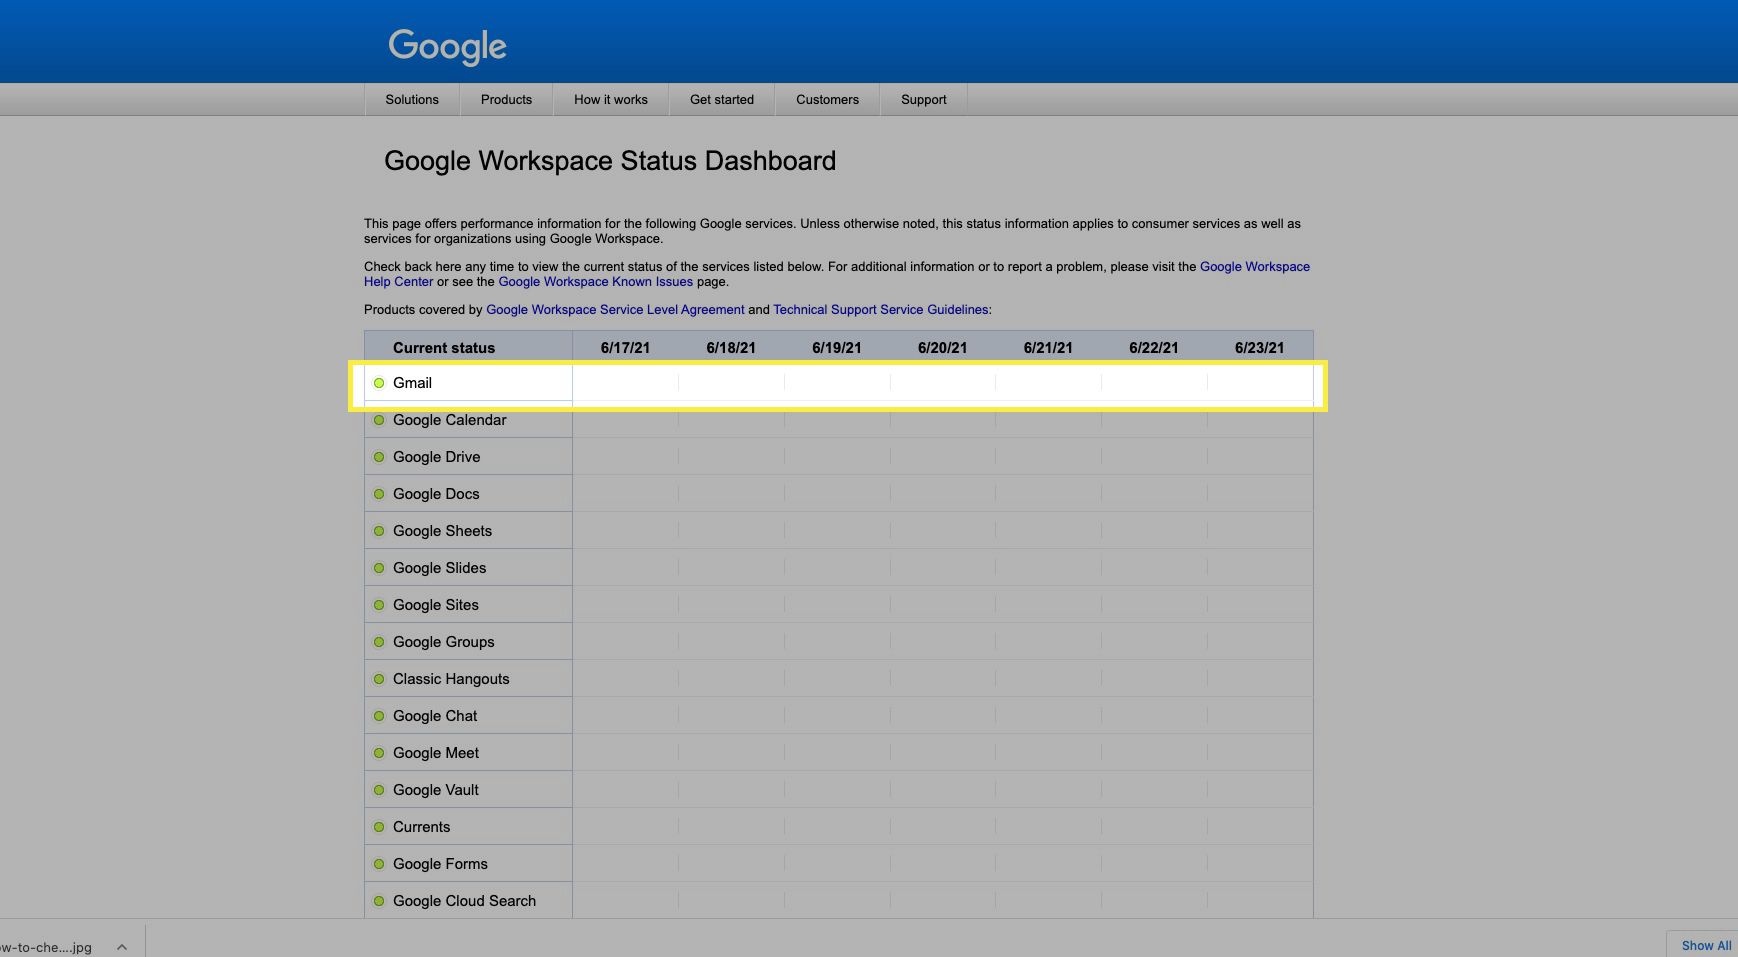Open the Customers menu
This screenshot has width=1738, height=957.
tap(827, 100)
